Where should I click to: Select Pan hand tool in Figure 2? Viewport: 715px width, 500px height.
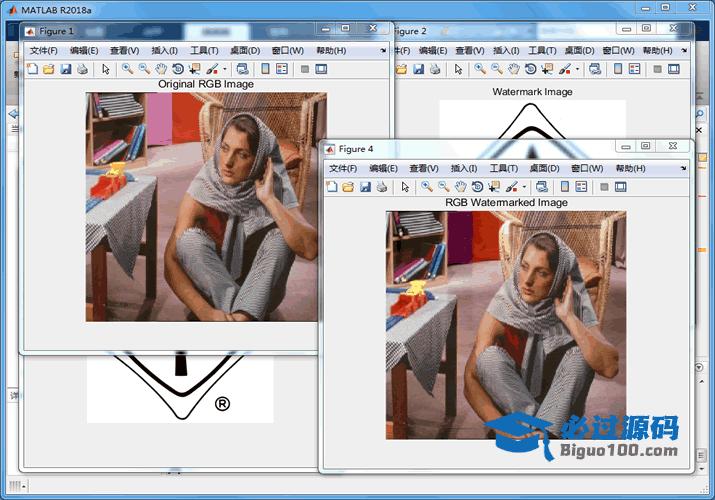click(x=513, y=69)
